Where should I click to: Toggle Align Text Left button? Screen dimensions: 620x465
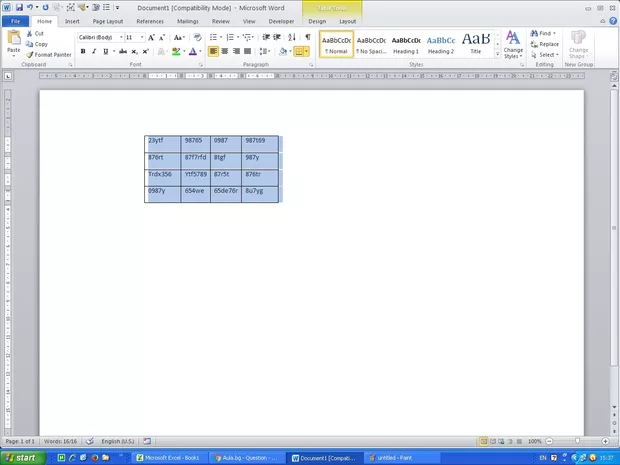[213, 51]
